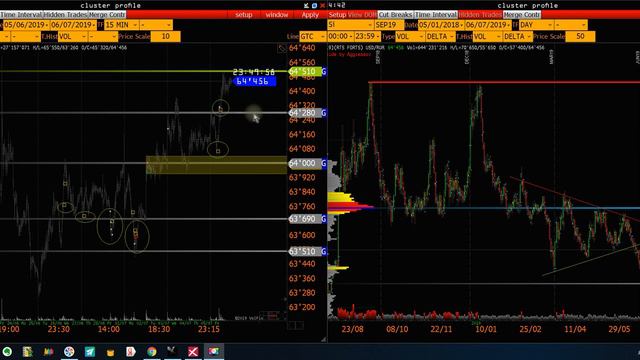The height and width of the screenshot is (360, 640).
Task: Select the 64'000 price level label
Action: pyautogui.click(x=305, y=163)
